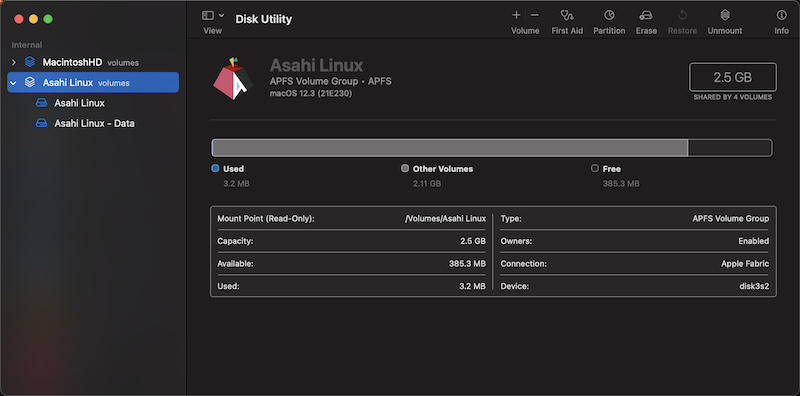
Task: Click the 'SHARED BY 4 VOLUMES' label
Action: tap(733, 97)
